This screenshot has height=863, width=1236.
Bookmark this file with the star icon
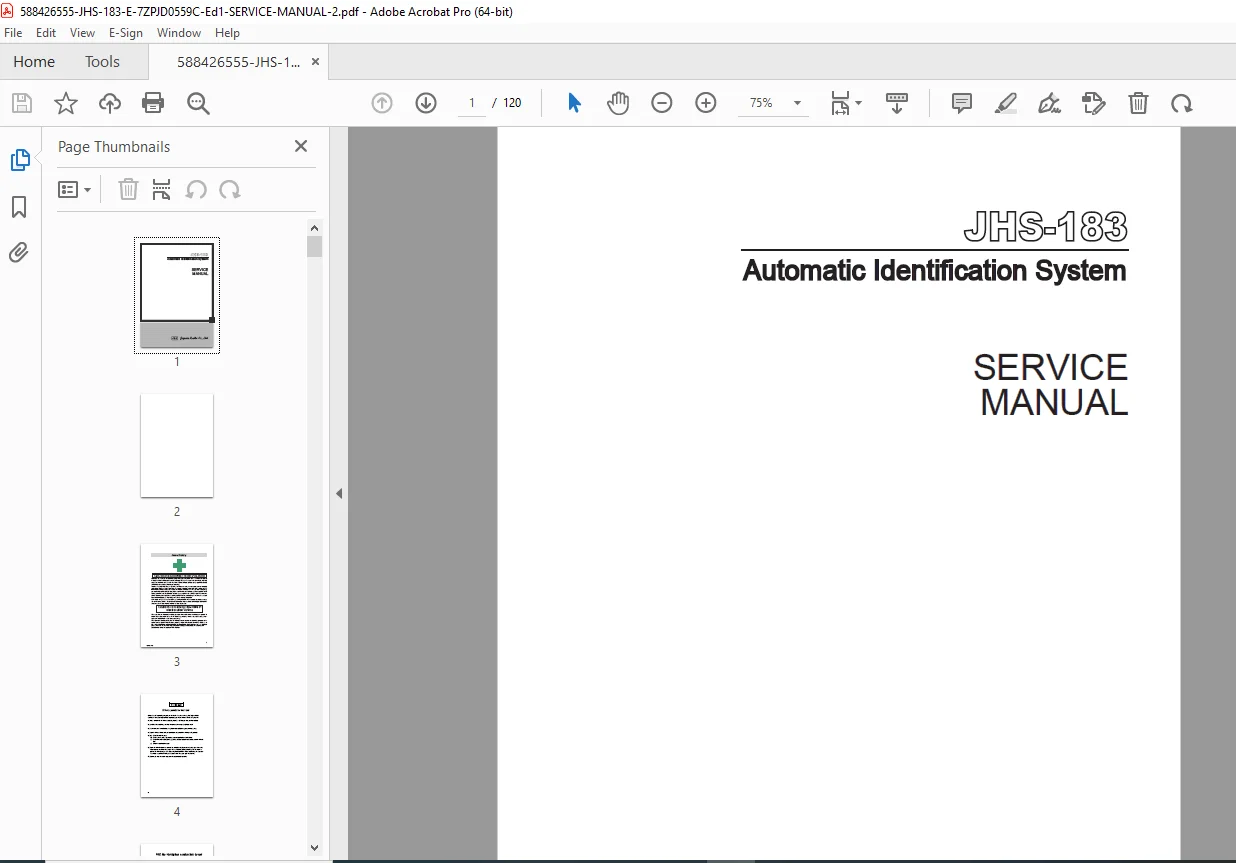(66, 103)
